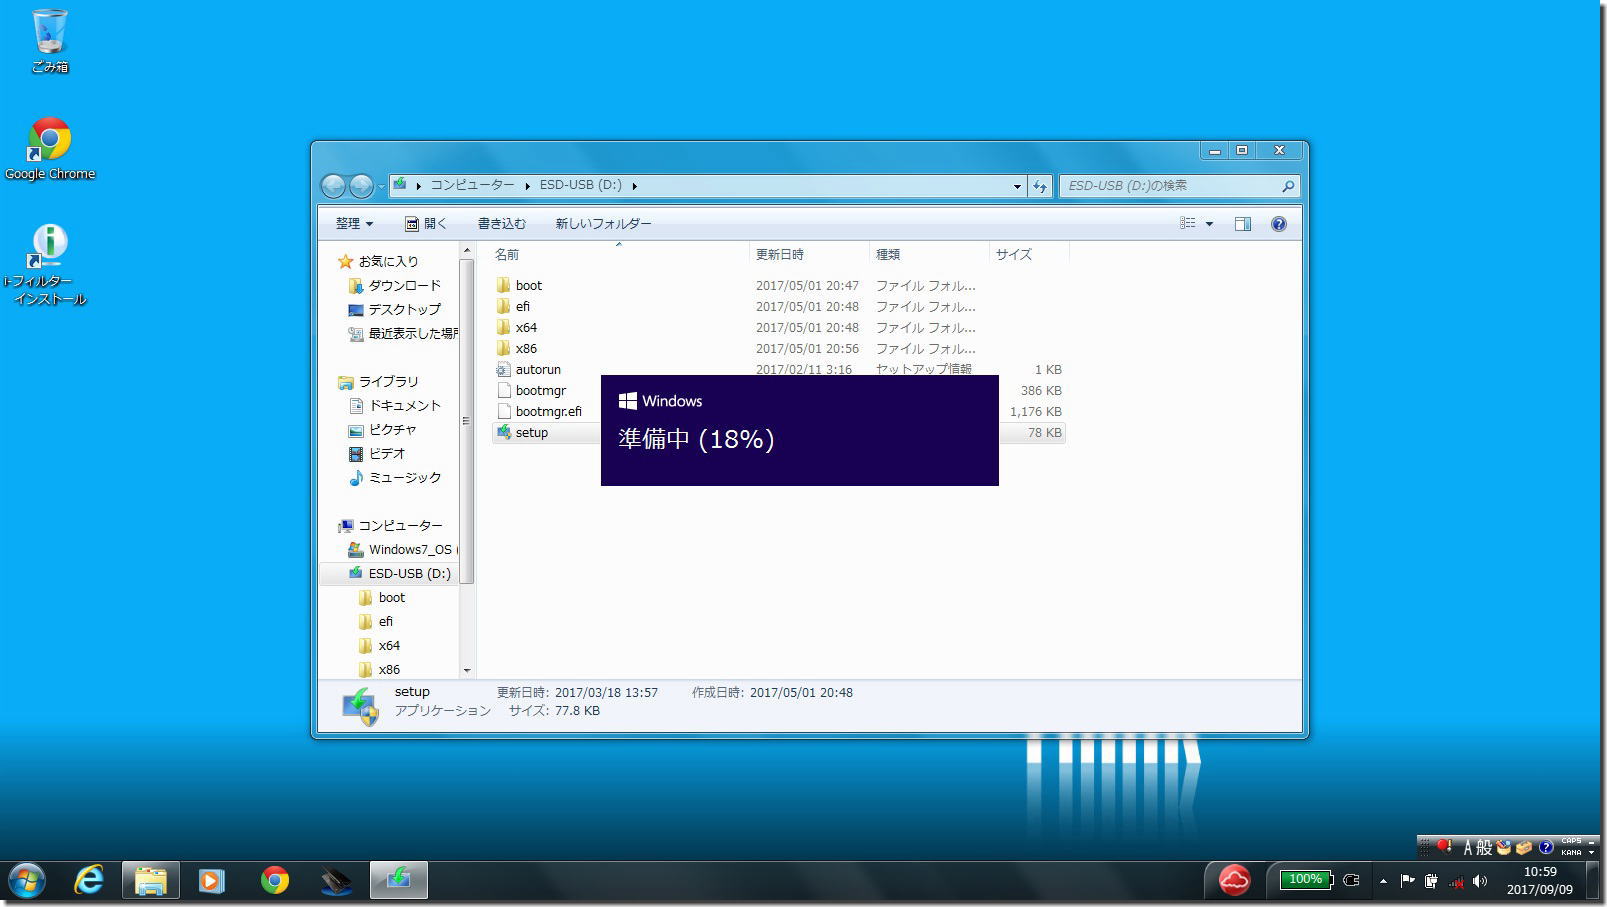Viewport: 1607px width, 907px height.
Task: Open Windows Media Player from the taskbar
Action: (211, 880)
